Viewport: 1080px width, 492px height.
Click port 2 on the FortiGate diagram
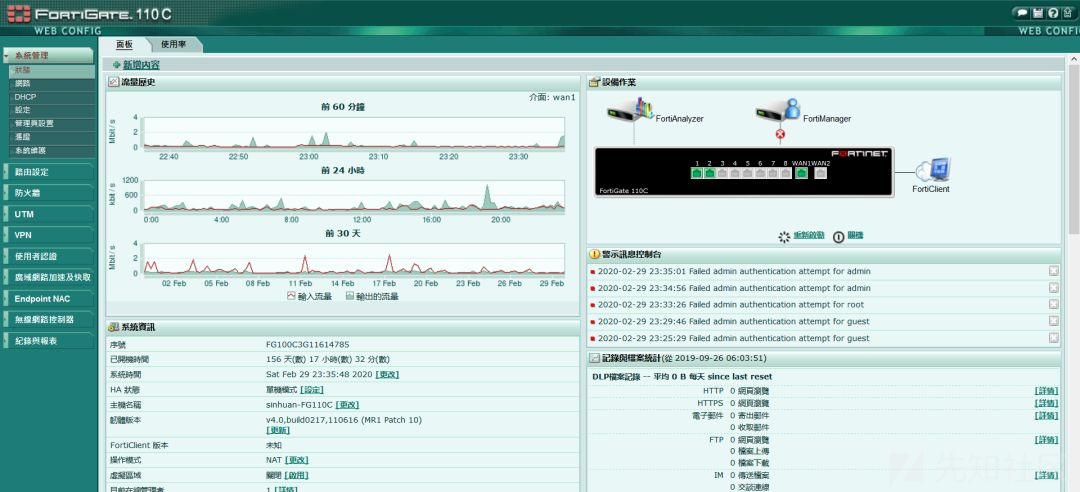click(709, 173)
